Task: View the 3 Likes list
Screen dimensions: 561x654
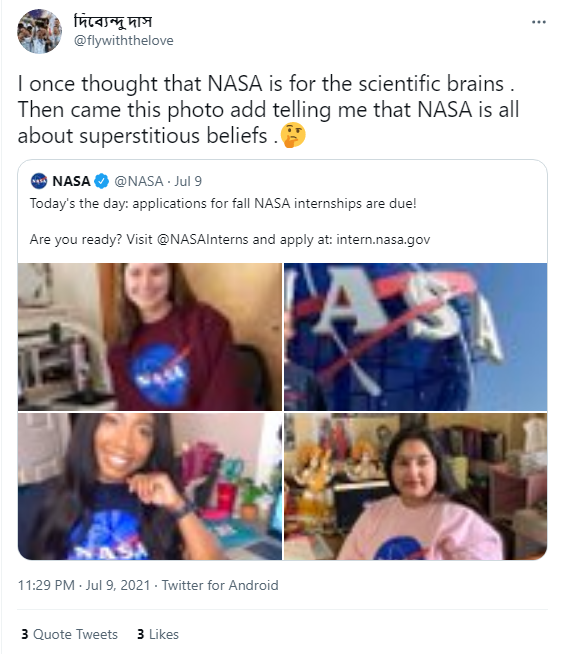Action: 158,634
